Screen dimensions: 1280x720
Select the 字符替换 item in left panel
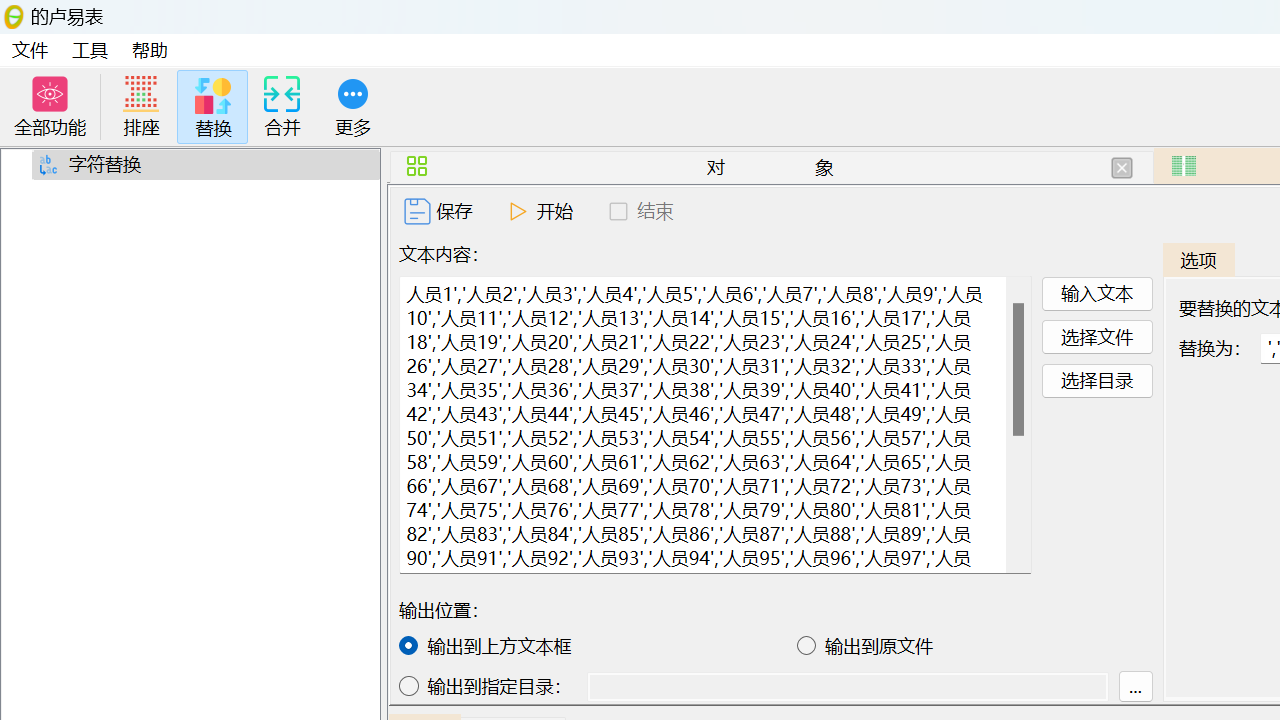click(104, 164)
